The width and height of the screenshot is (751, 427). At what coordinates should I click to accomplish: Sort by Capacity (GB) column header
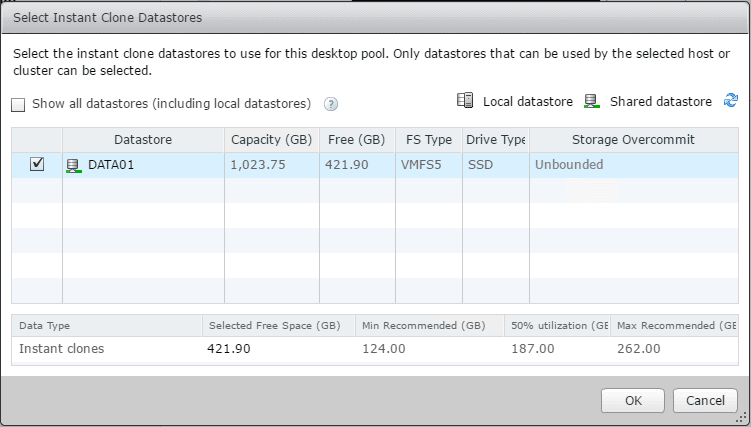click(270, 139)
